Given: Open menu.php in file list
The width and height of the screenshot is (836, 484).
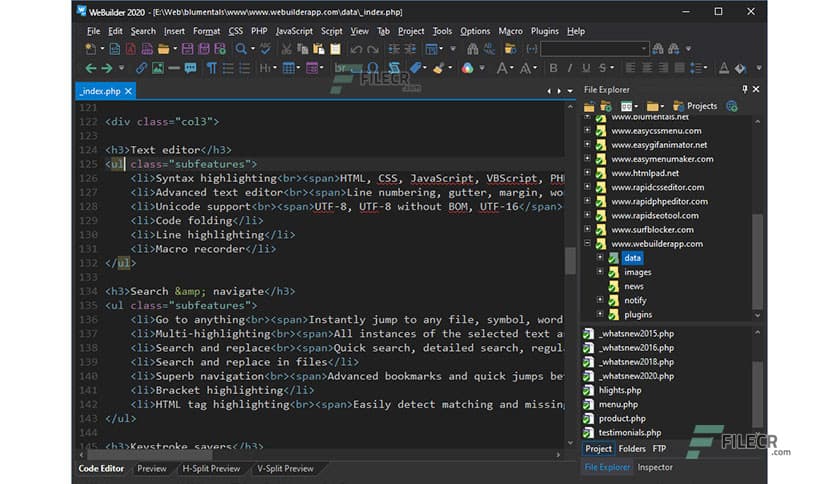Looking at the screenshot, I should click(618, 404).
